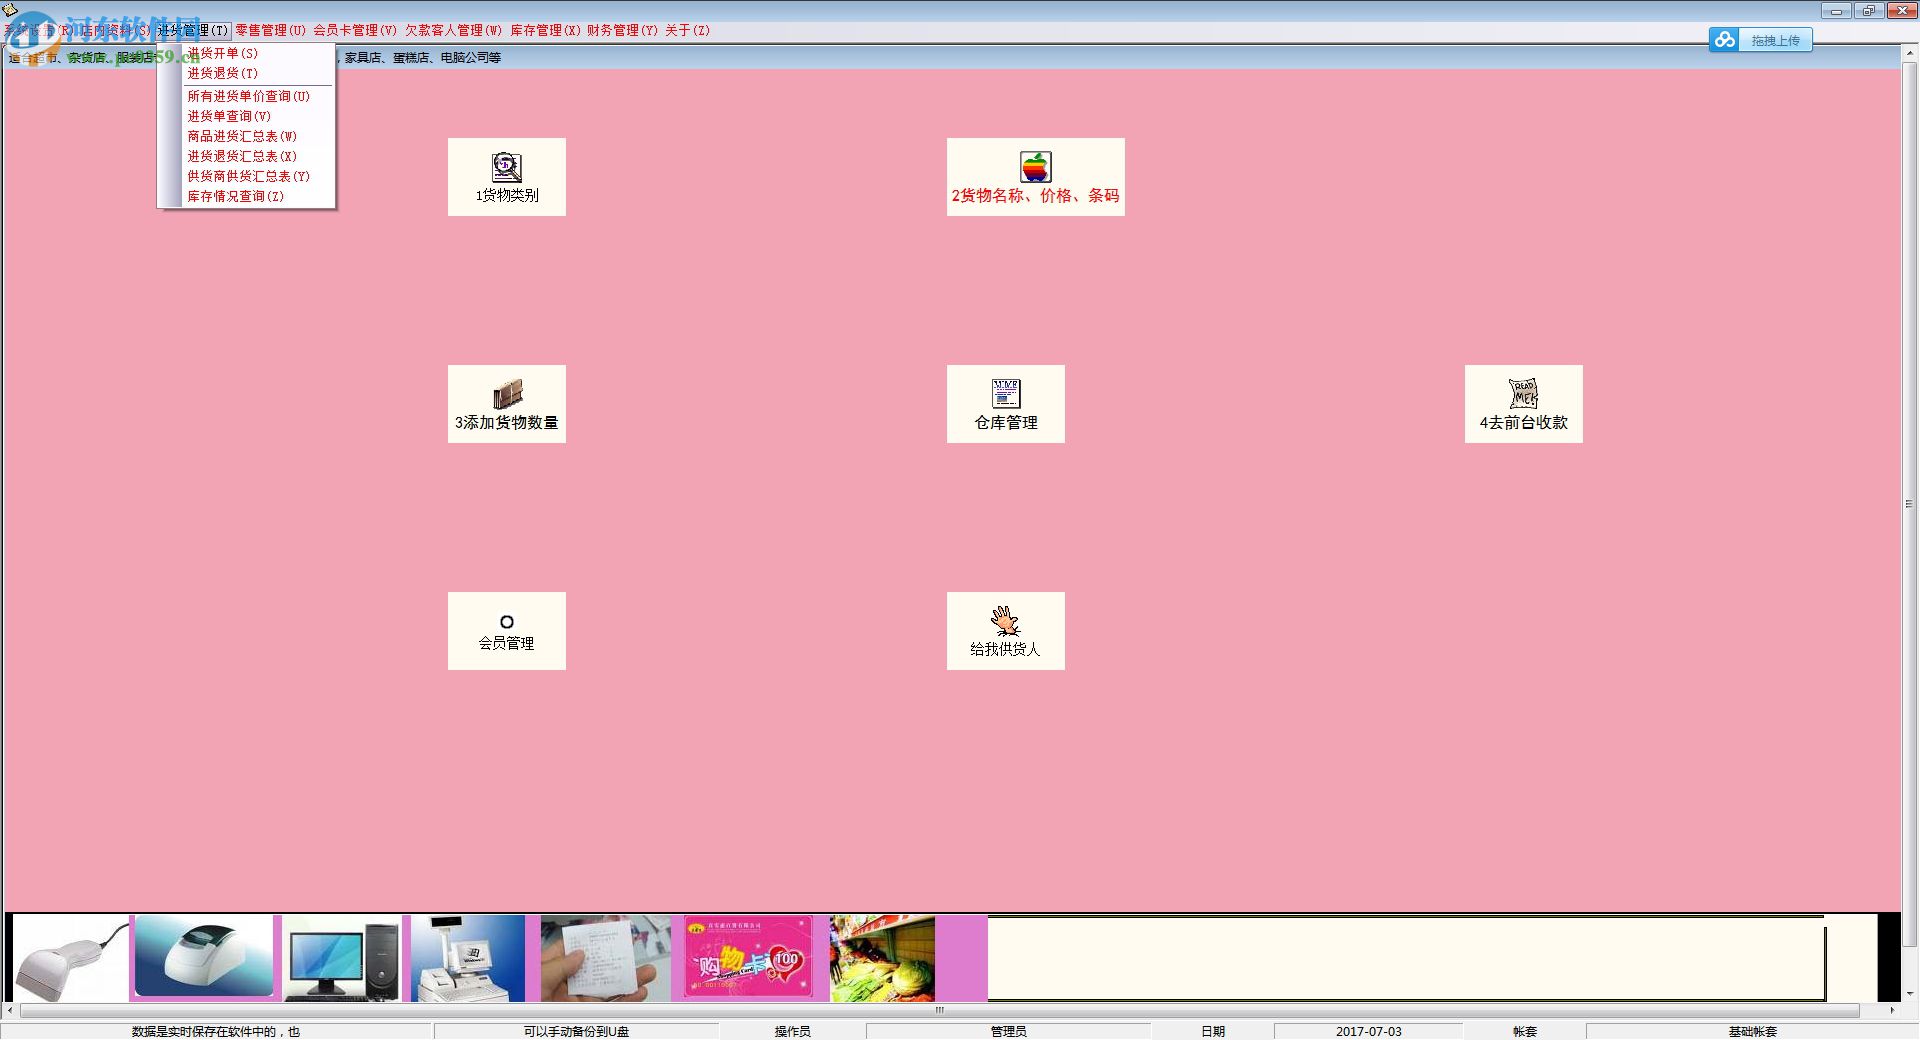Click the POS cash register thumbnail
The width and height of the screenshot is (1920, 1040).
pyautogui.click(x=468, y=958)
